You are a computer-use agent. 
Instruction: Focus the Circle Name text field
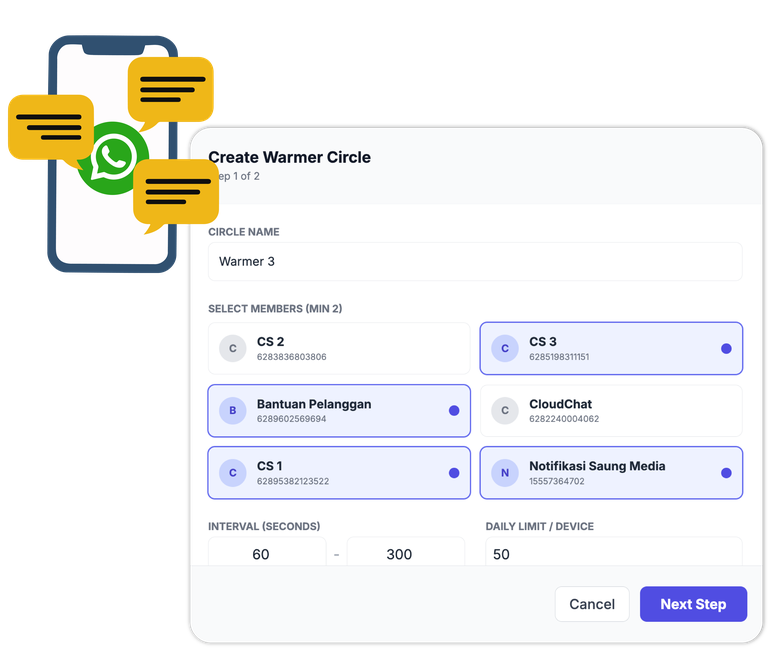(x=475, y=262)
